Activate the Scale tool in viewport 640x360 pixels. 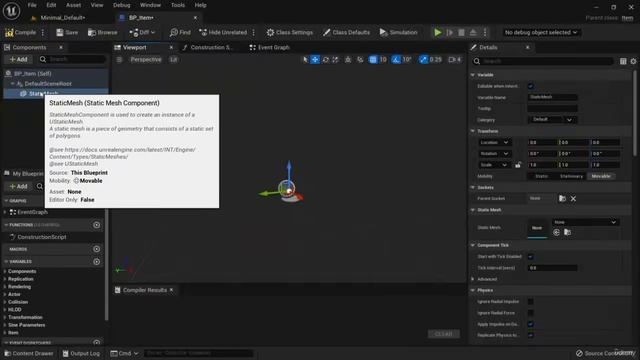[335, 60]
